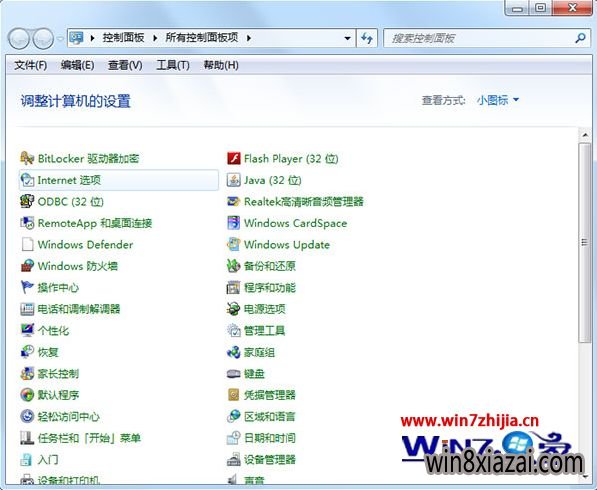
Task: Expand the arrow after 控制面板 breadcrumb
Action: tap(155, 38)
